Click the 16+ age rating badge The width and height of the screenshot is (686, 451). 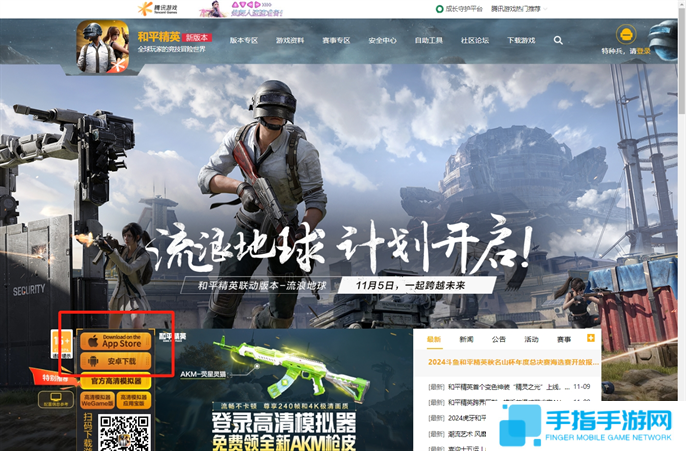62,344
